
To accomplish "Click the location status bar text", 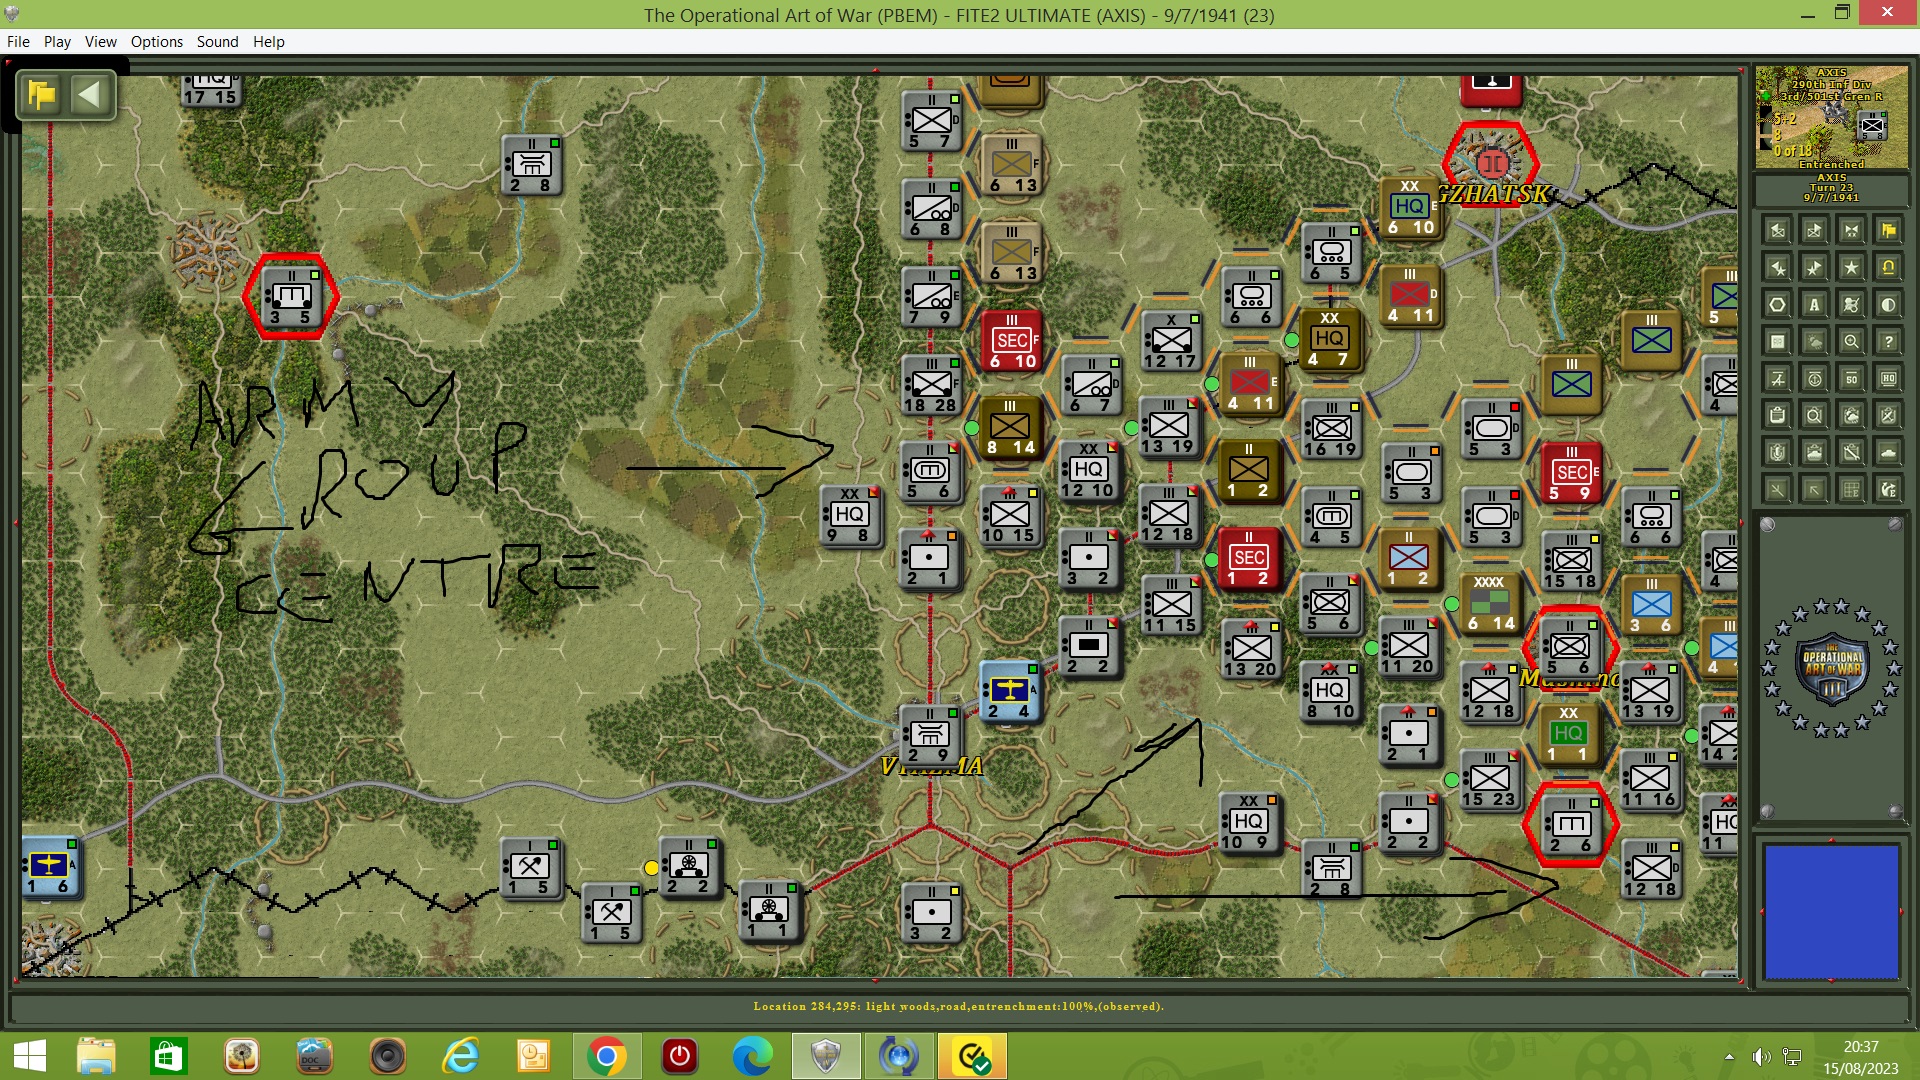I will pos(958,1006).
